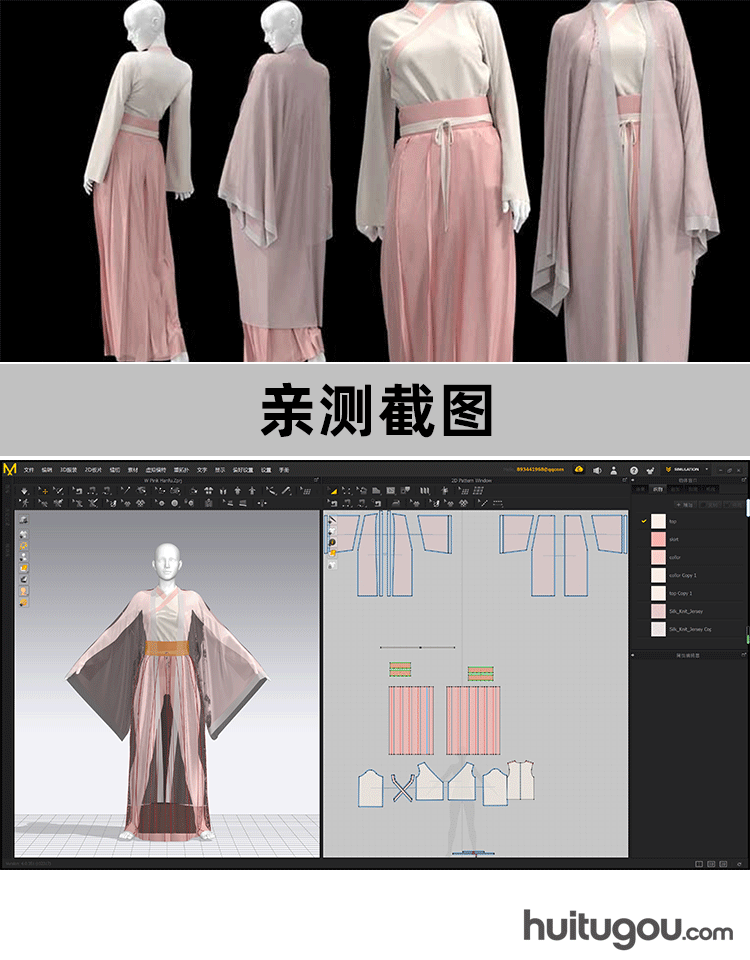Select the 'top' fabric checkmark entry
The image size is (750, 960).
click(645, 521)
